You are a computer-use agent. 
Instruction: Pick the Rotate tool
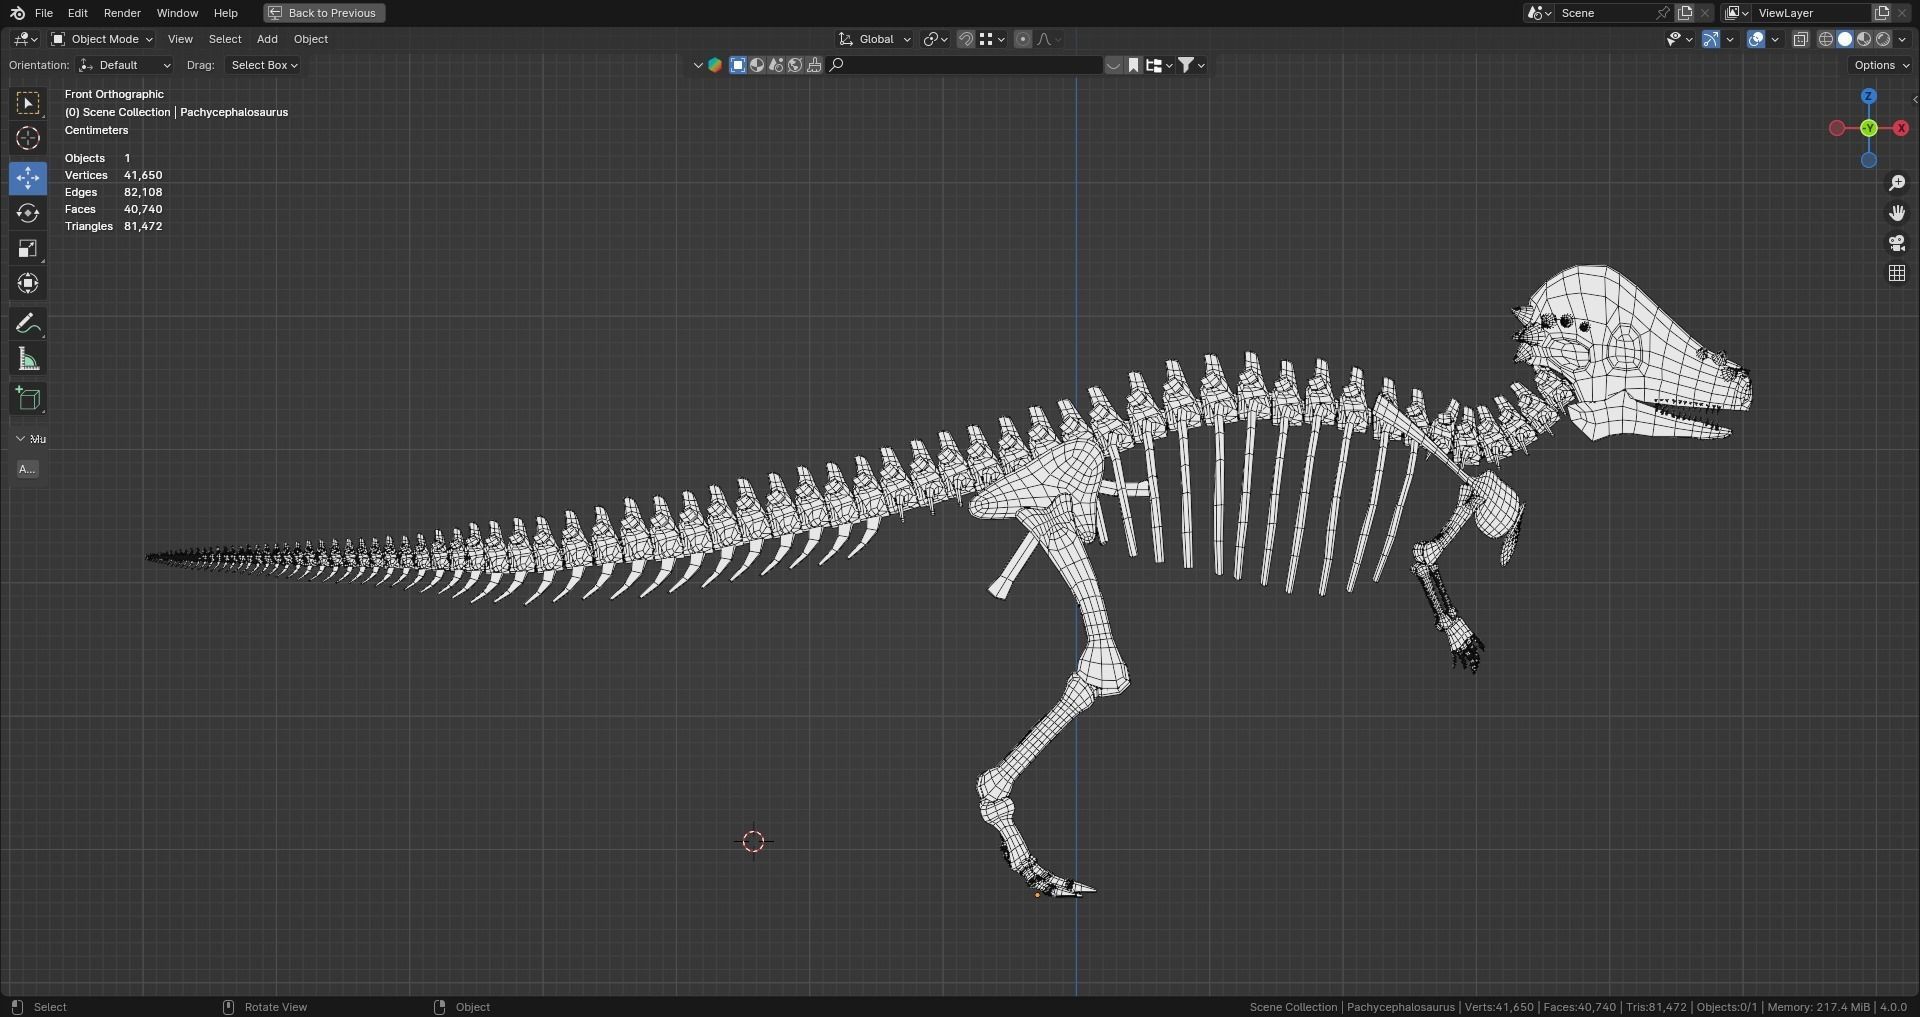coord(28,213)
